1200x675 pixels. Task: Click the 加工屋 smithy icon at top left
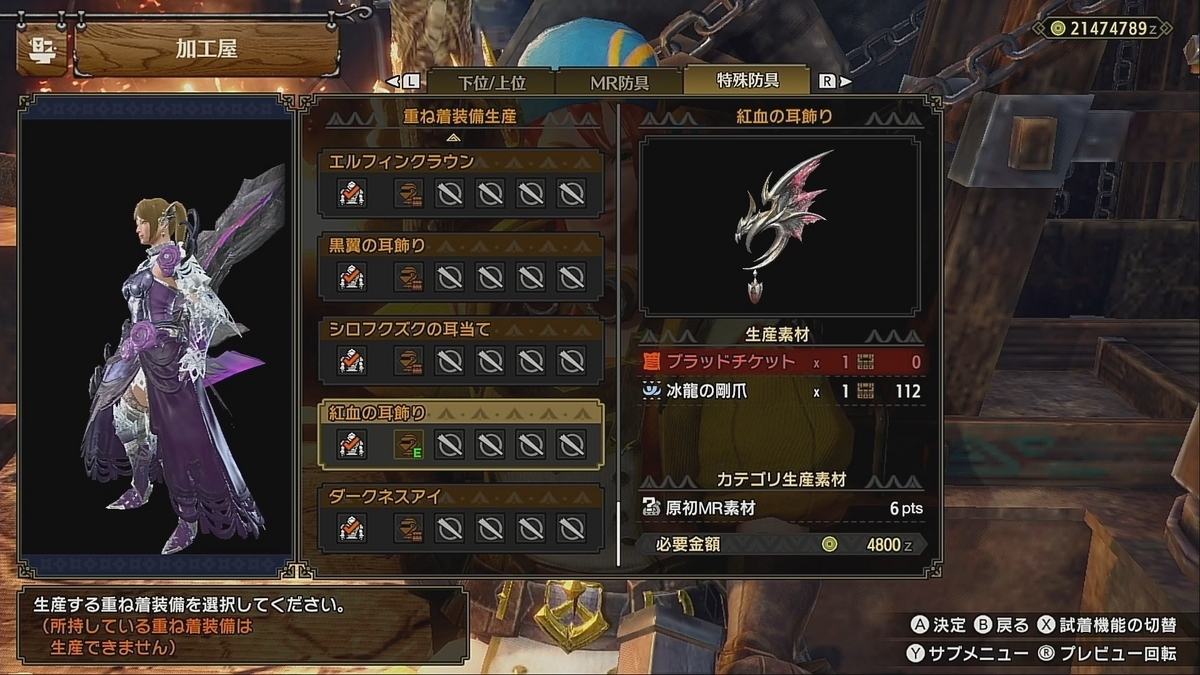click(x=41, y=50)
